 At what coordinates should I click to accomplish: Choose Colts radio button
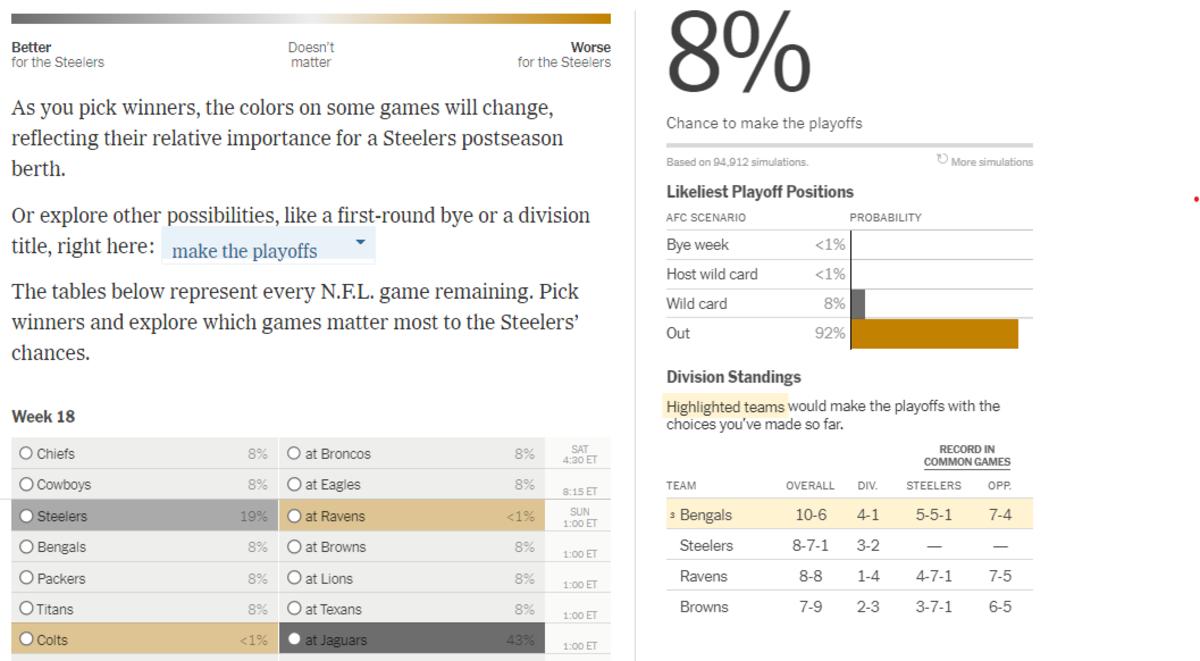[26, 640]
